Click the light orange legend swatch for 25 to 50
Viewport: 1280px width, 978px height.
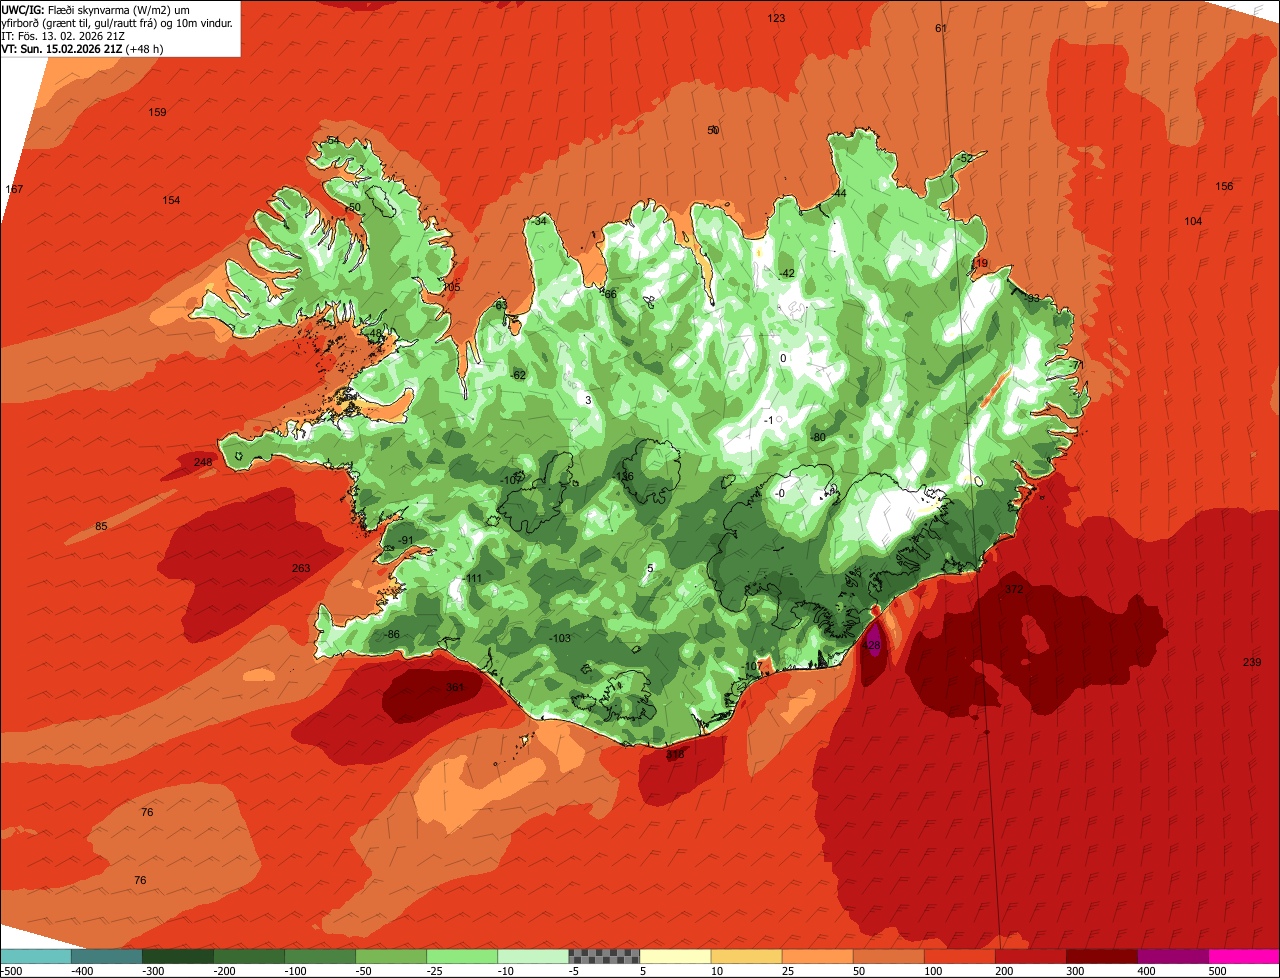(817, 956)
